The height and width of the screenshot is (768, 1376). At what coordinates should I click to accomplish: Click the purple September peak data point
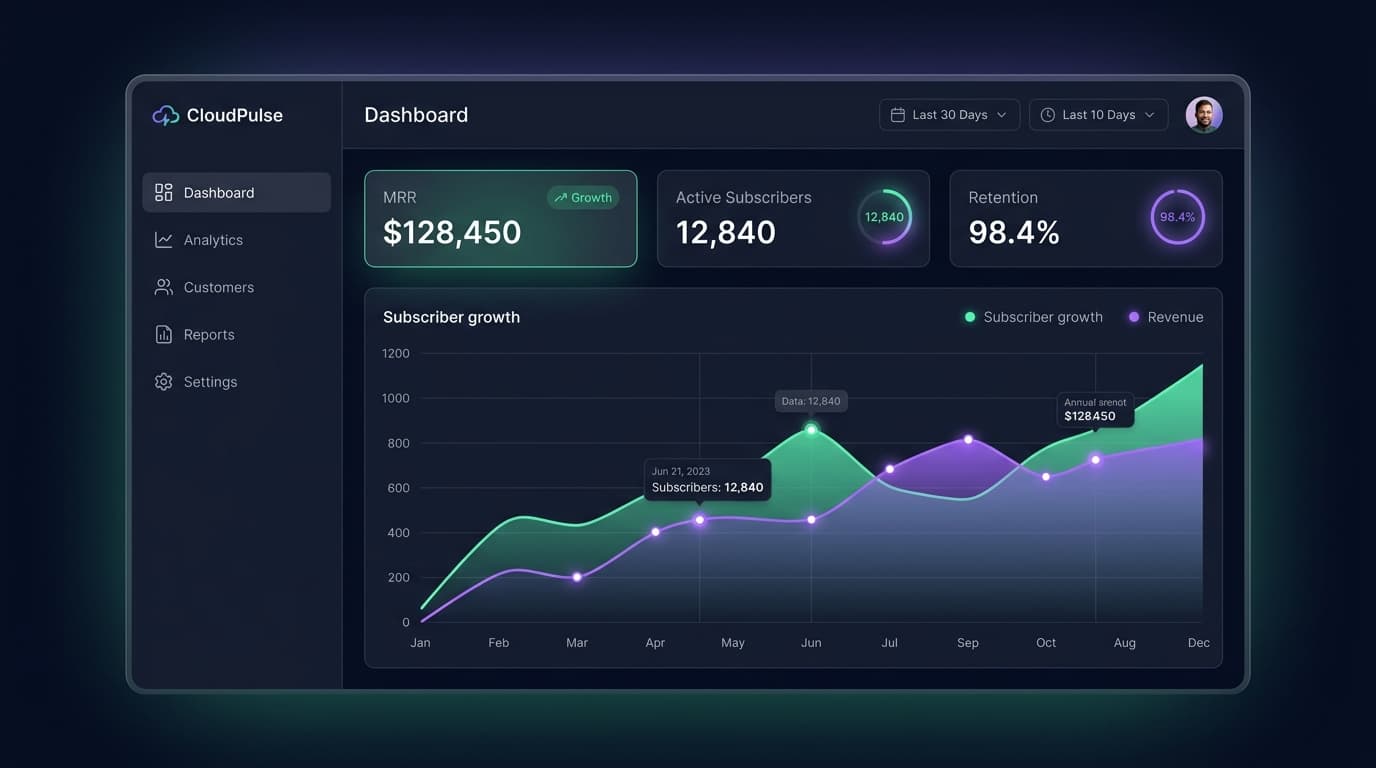(x=968, y=440)
